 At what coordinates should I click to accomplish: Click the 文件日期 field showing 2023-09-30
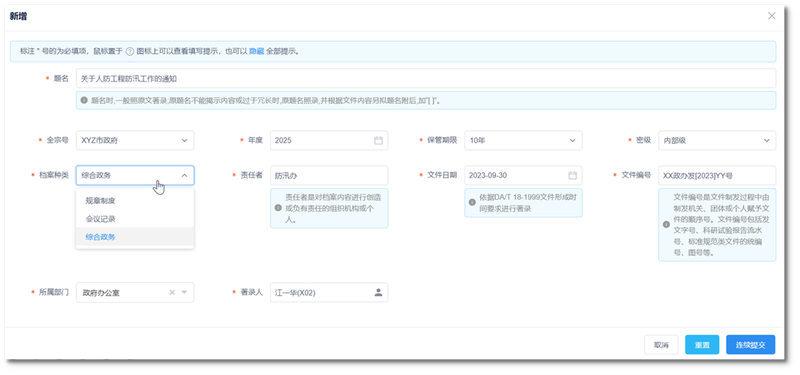[x=523, y=175]
